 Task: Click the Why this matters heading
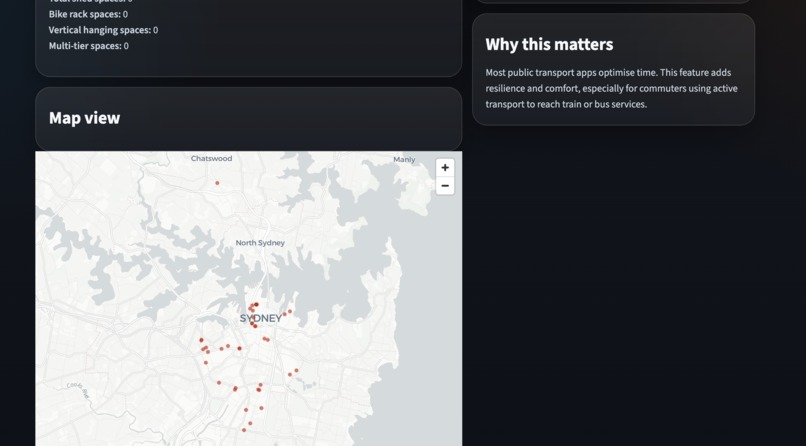pyautogui.click(x=549, y=44)
